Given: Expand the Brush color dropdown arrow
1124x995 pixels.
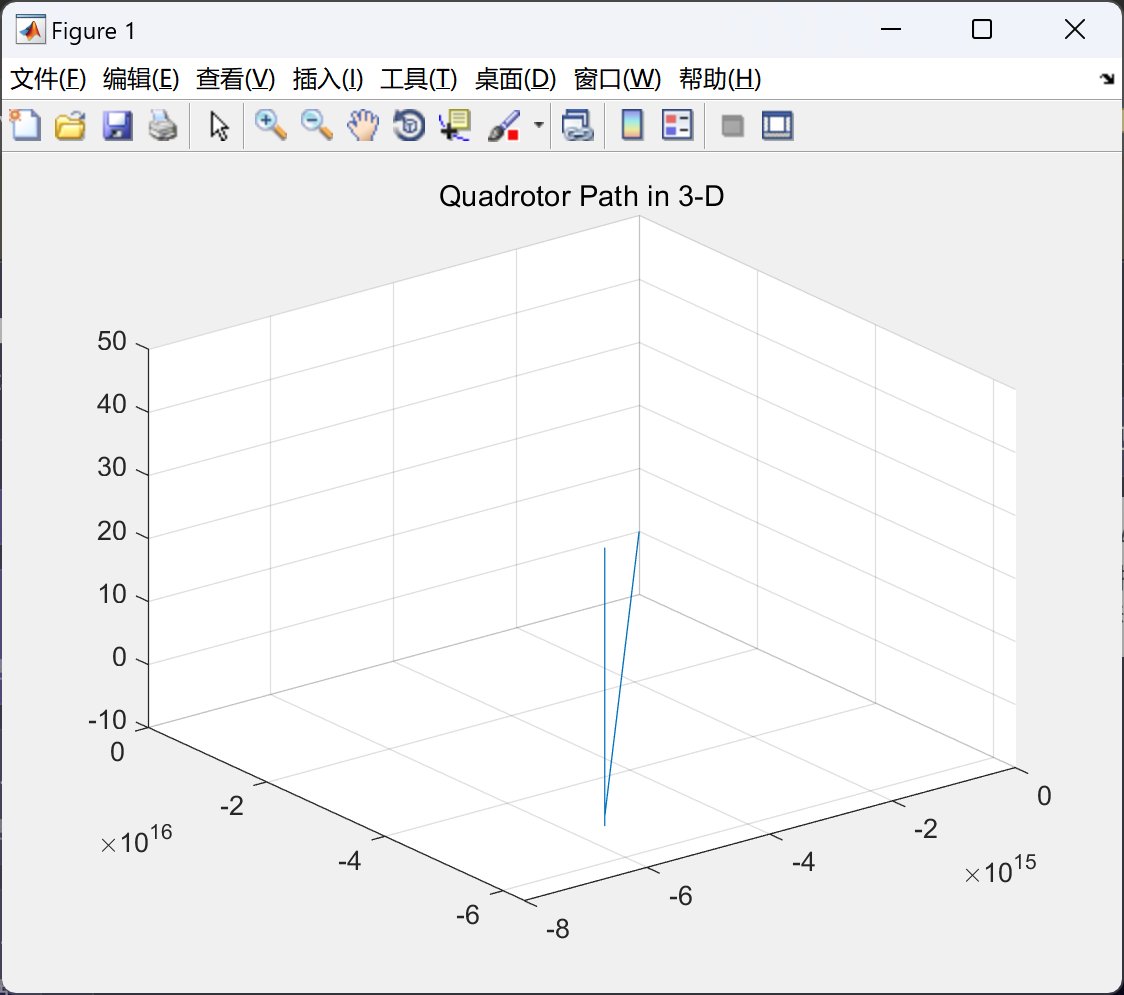Looking at the screenshot, I should (x=538, y=125).
